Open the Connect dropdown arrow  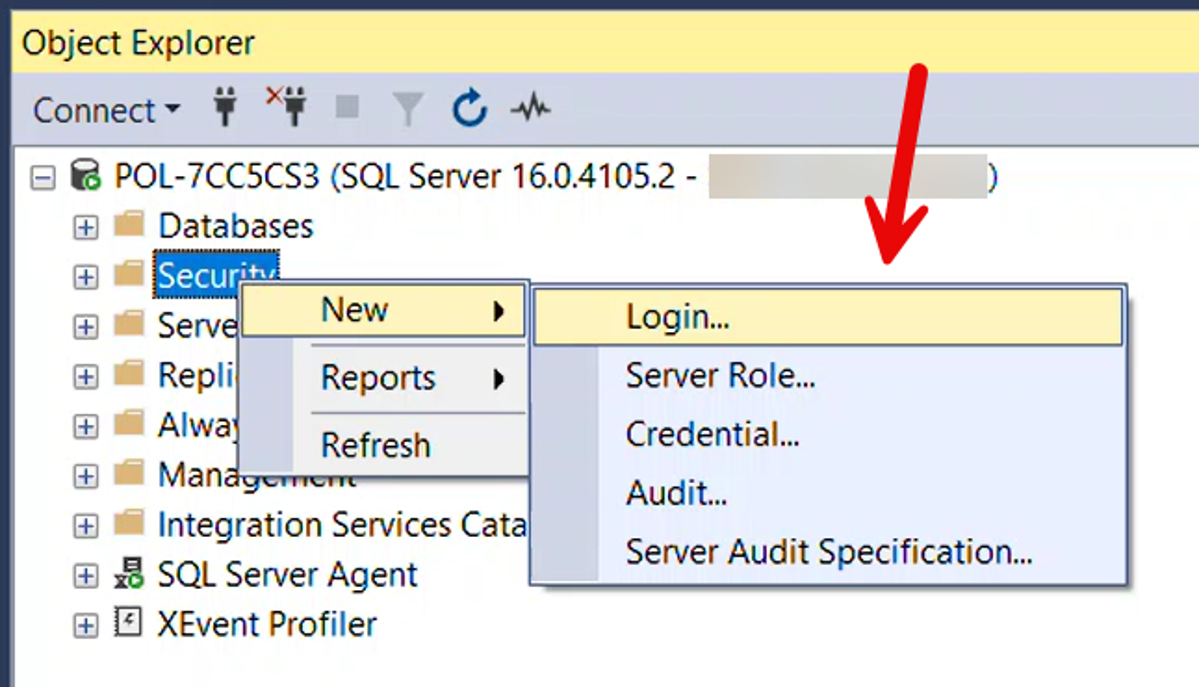coord(170,110)
